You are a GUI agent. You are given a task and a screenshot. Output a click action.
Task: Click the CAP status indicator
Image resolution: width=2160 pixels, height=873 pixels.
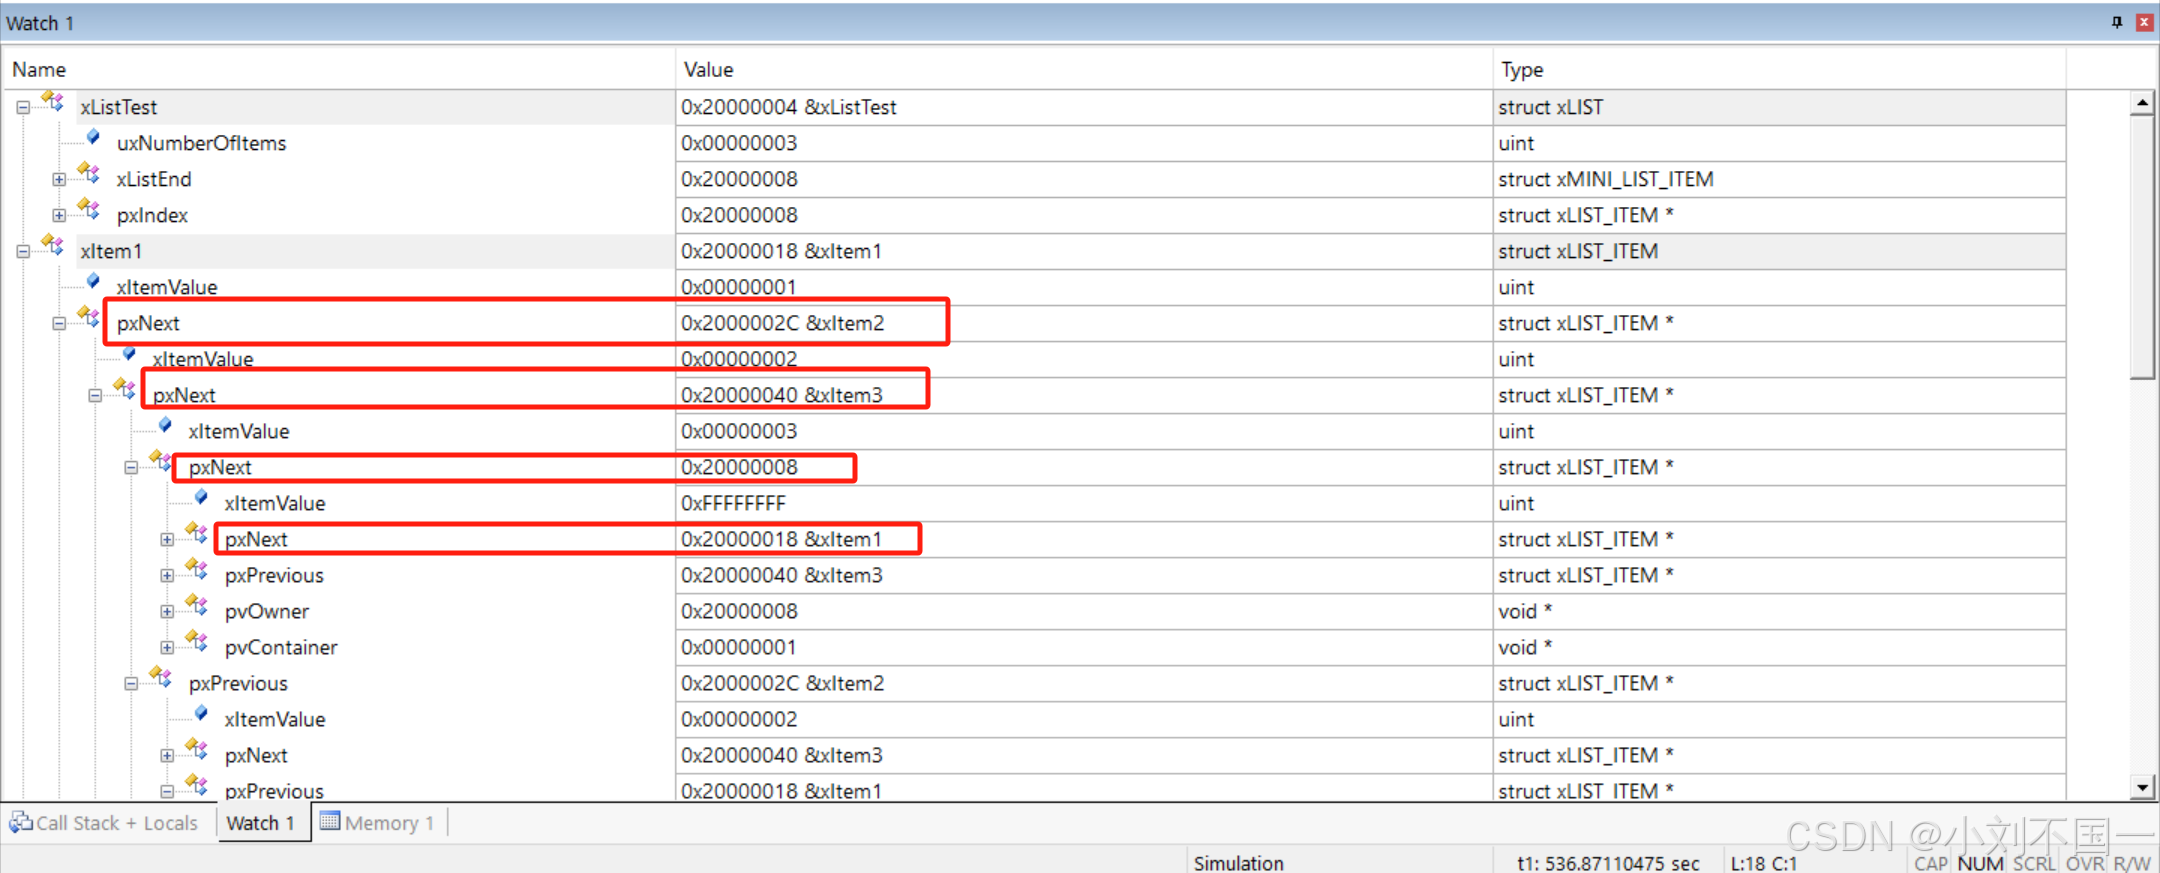1931,863
